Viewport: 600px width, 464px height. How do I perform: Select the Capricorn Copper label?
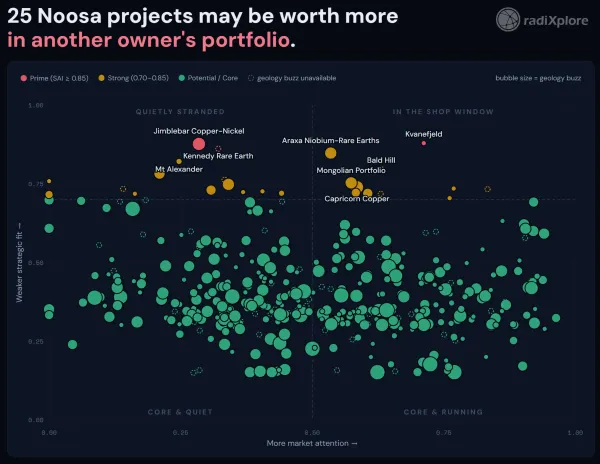pyautogui.click(x=357, y=199)
